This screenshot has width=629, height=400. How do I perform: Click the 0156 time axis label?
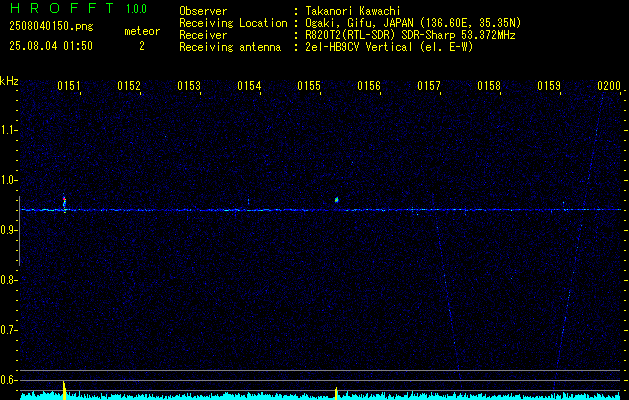(x=369, y=86)
